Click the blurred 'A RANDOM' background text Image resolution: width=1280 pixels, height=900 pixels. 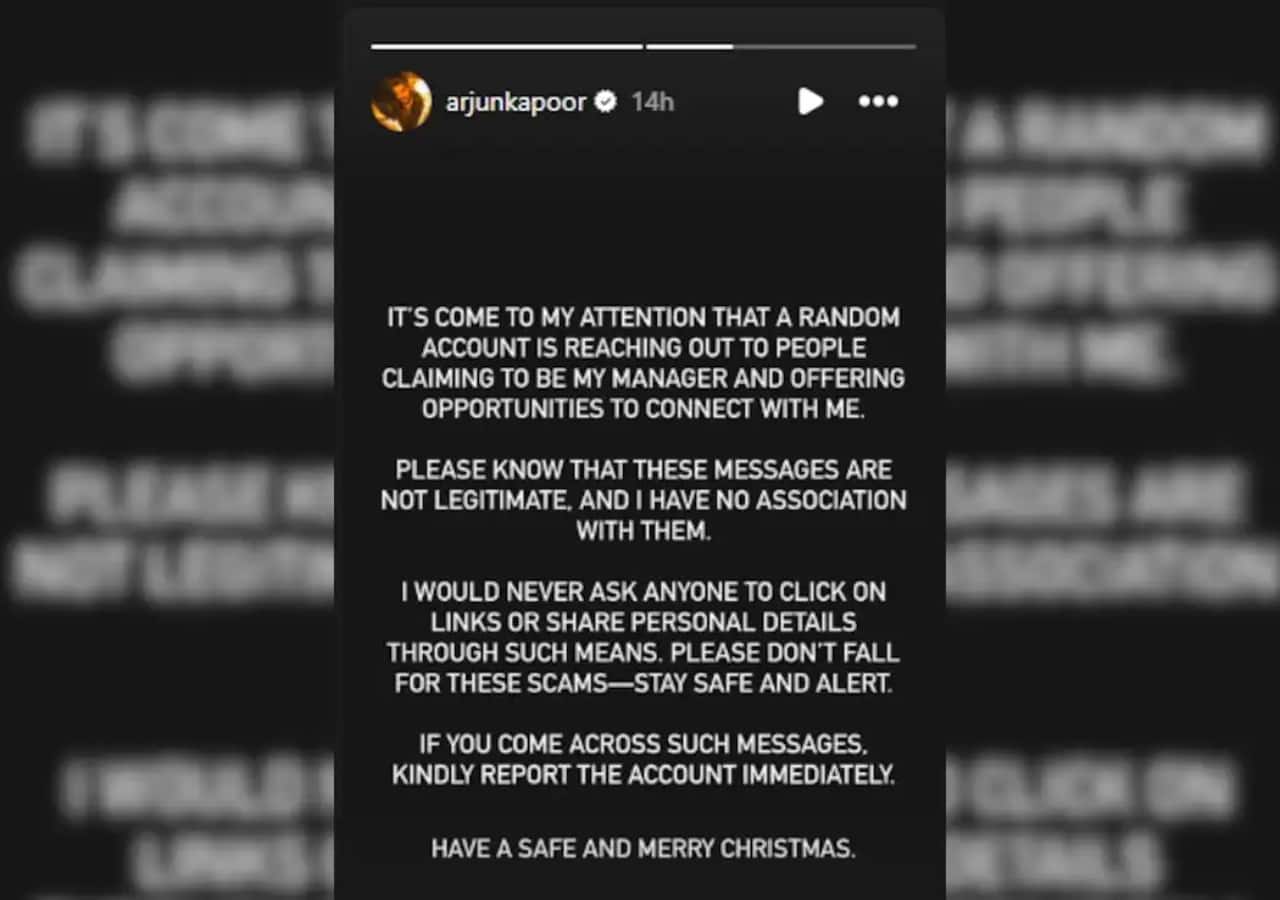pos(1112,132)
